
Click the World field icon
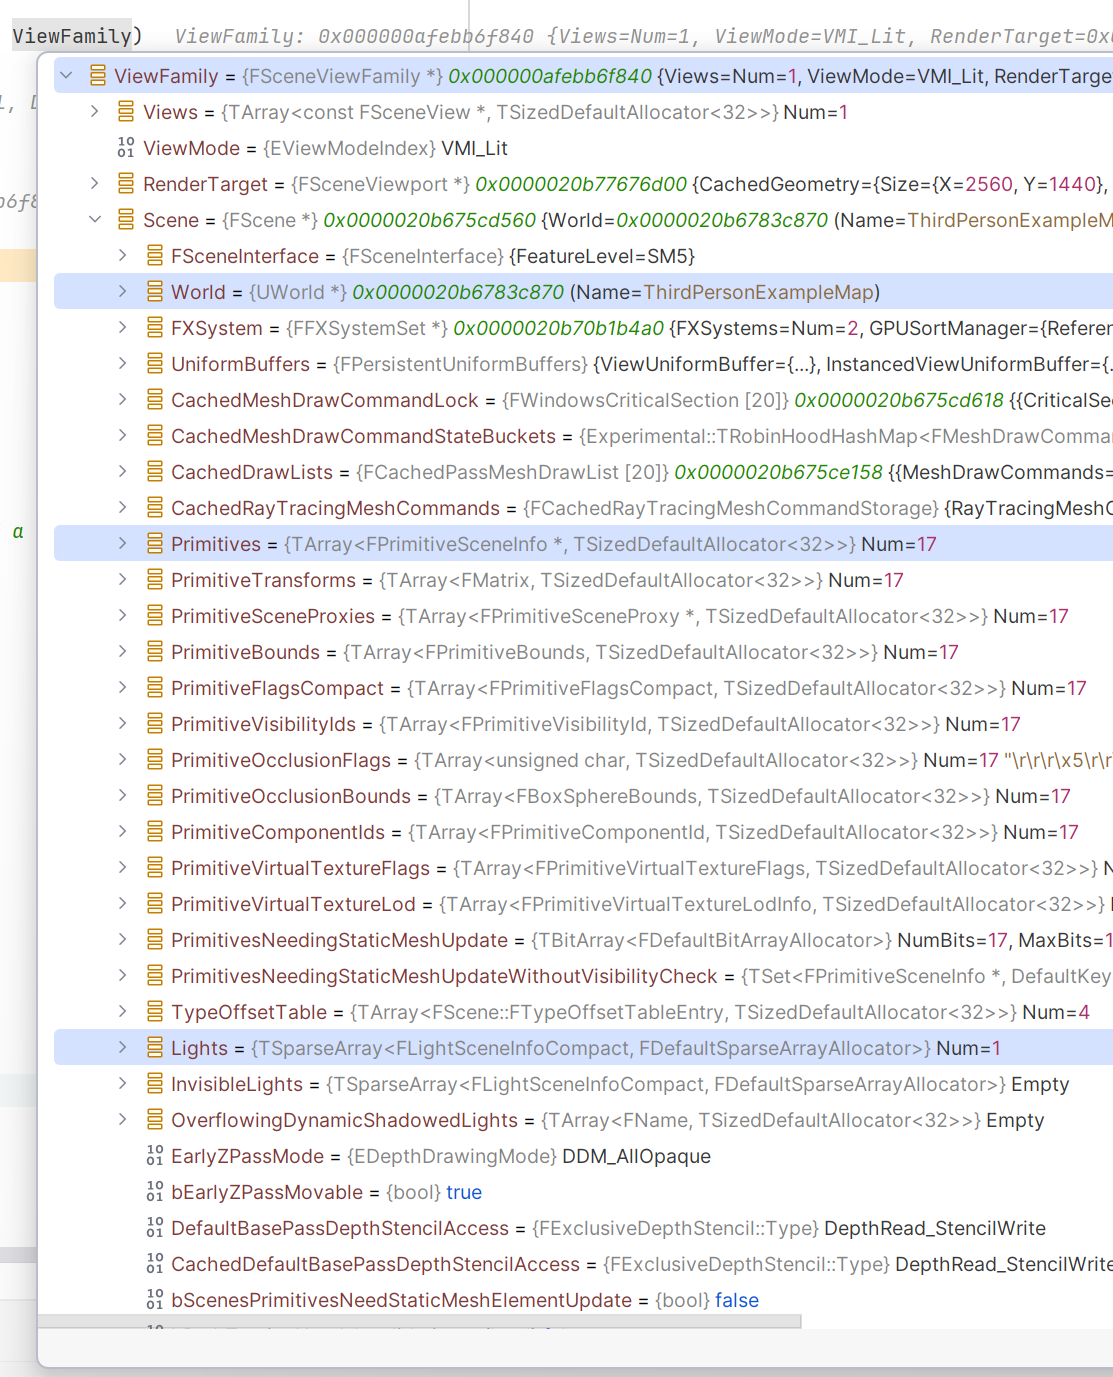pyautogui.click(x=155, y=292)
